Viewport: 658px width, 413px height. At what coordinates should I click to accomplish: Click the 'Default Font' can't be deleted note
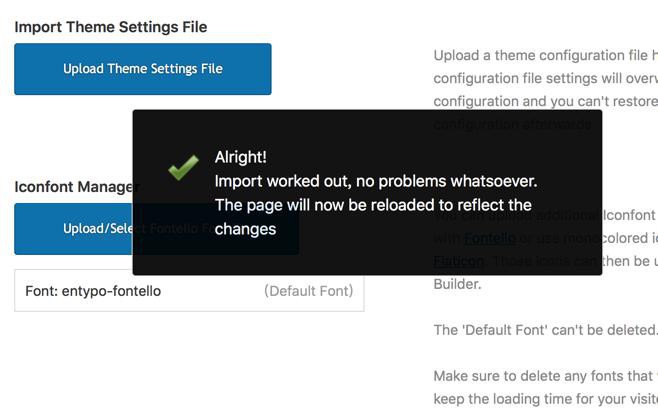pos(546,330)
